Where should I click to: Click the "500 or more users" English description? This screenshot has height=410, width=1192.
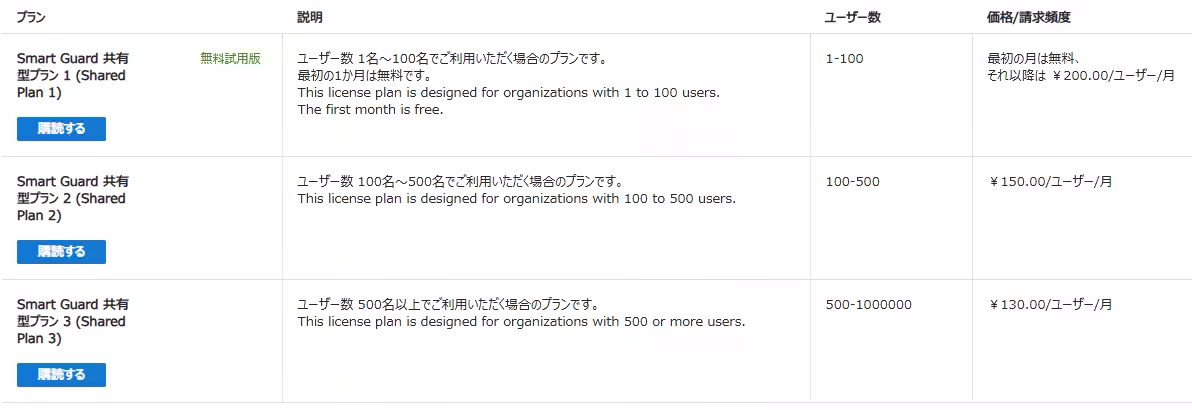point(521,322)
